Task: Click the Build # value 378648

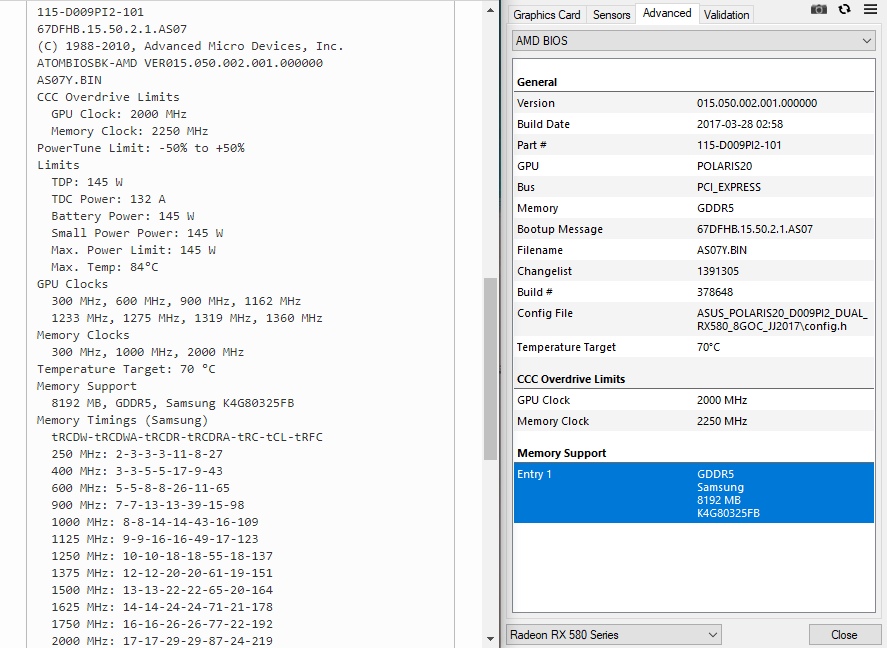Action: pyautogui.click(x=714, y=292)
